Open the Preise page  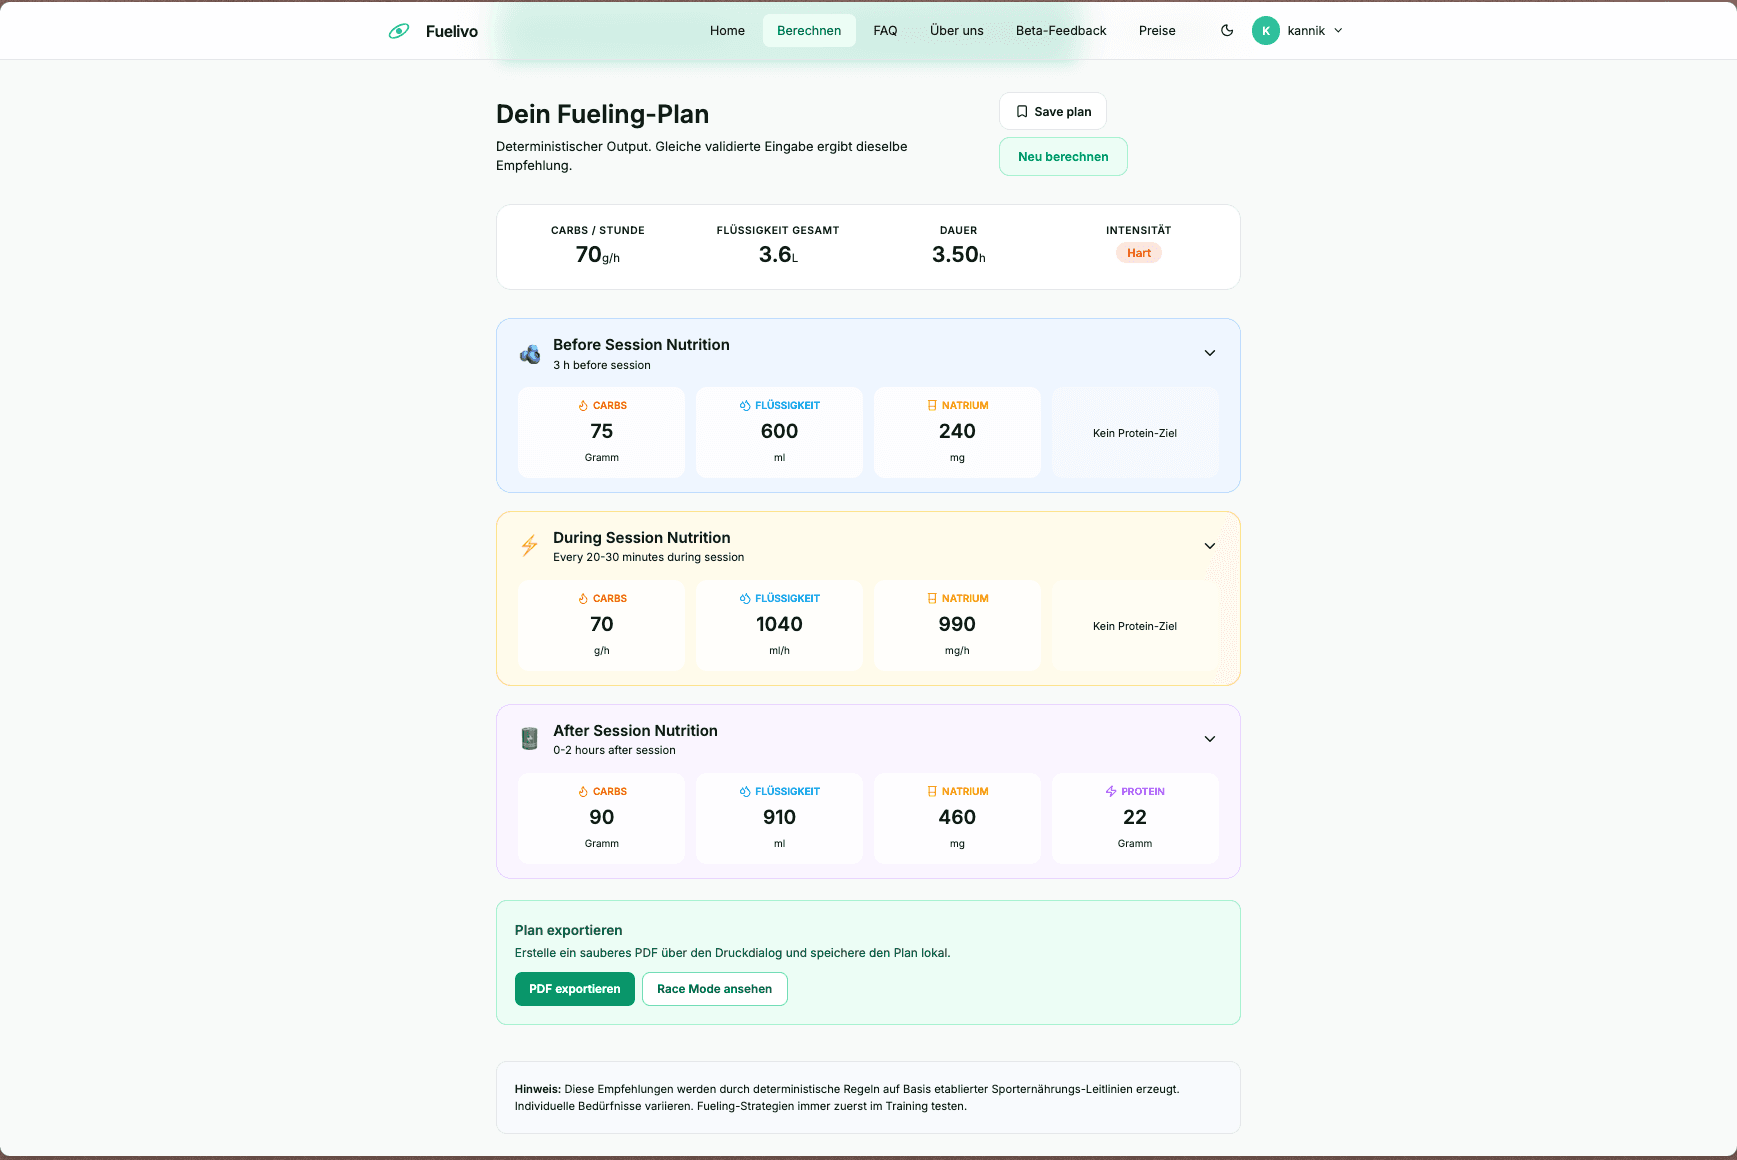1157,31
